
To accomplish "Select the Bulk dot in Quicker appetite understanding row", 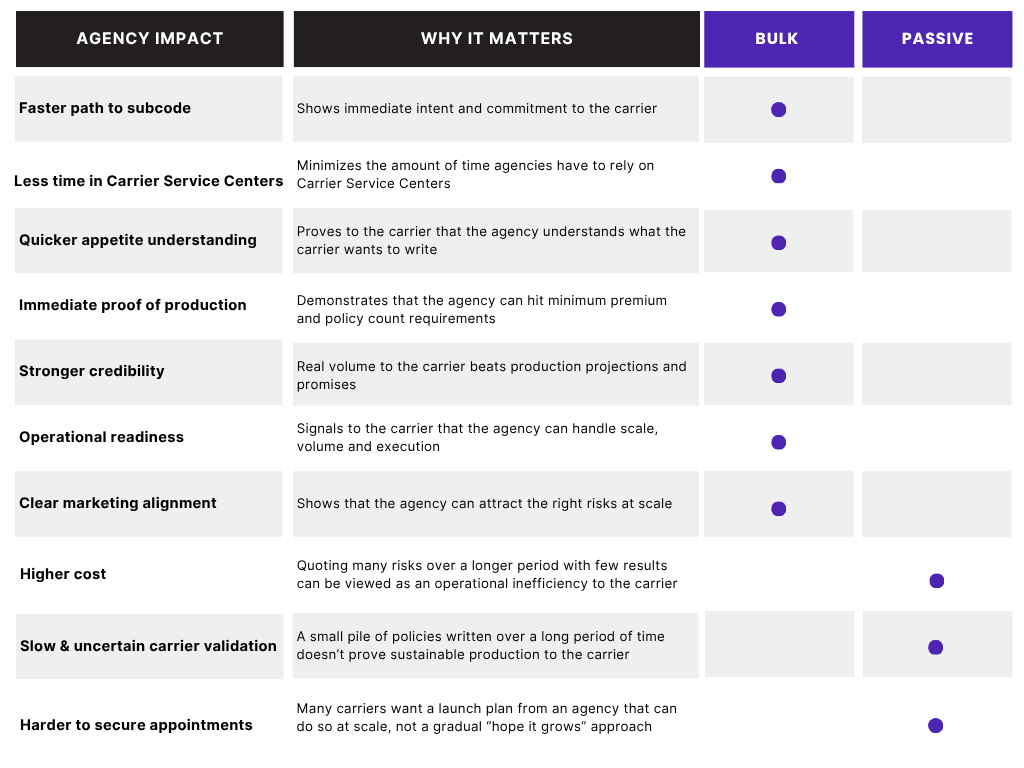I will tap(778, 242).
